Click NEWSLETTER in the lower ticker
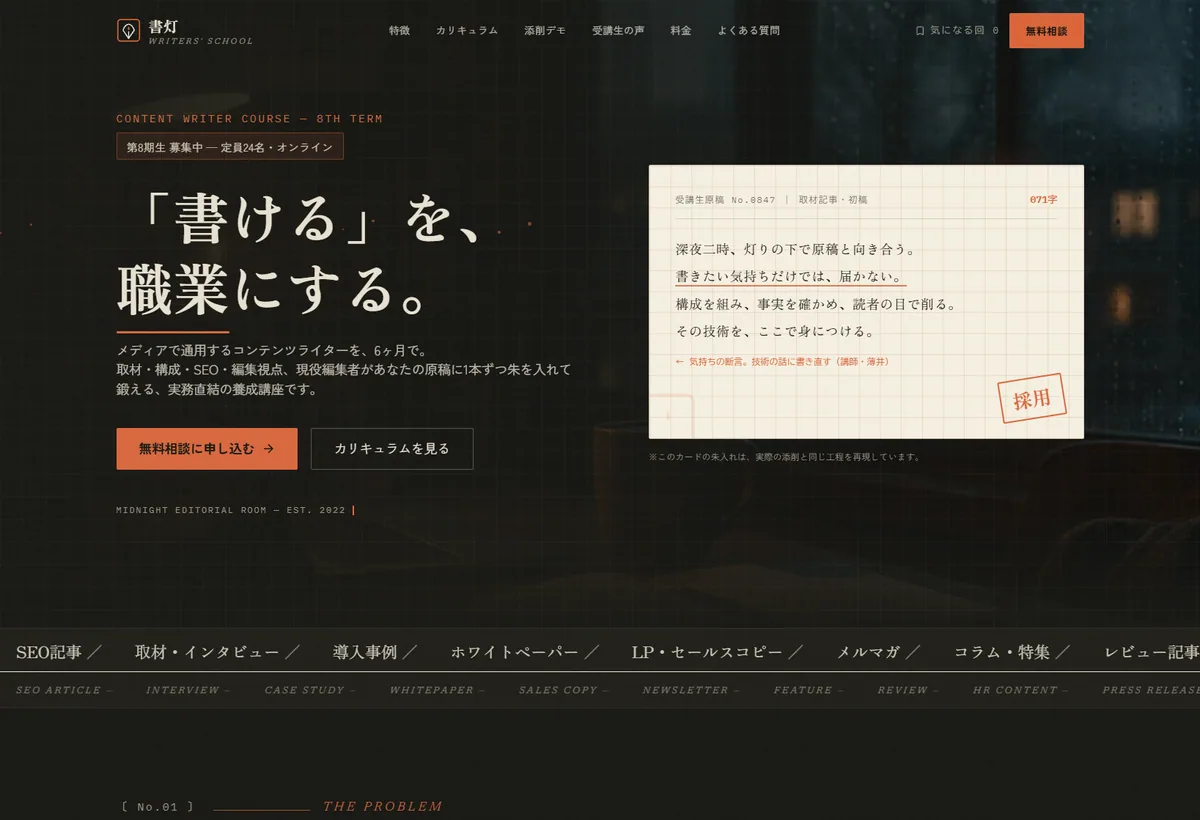The width and height of the screenshot is (1200, 820). point(685,690)
